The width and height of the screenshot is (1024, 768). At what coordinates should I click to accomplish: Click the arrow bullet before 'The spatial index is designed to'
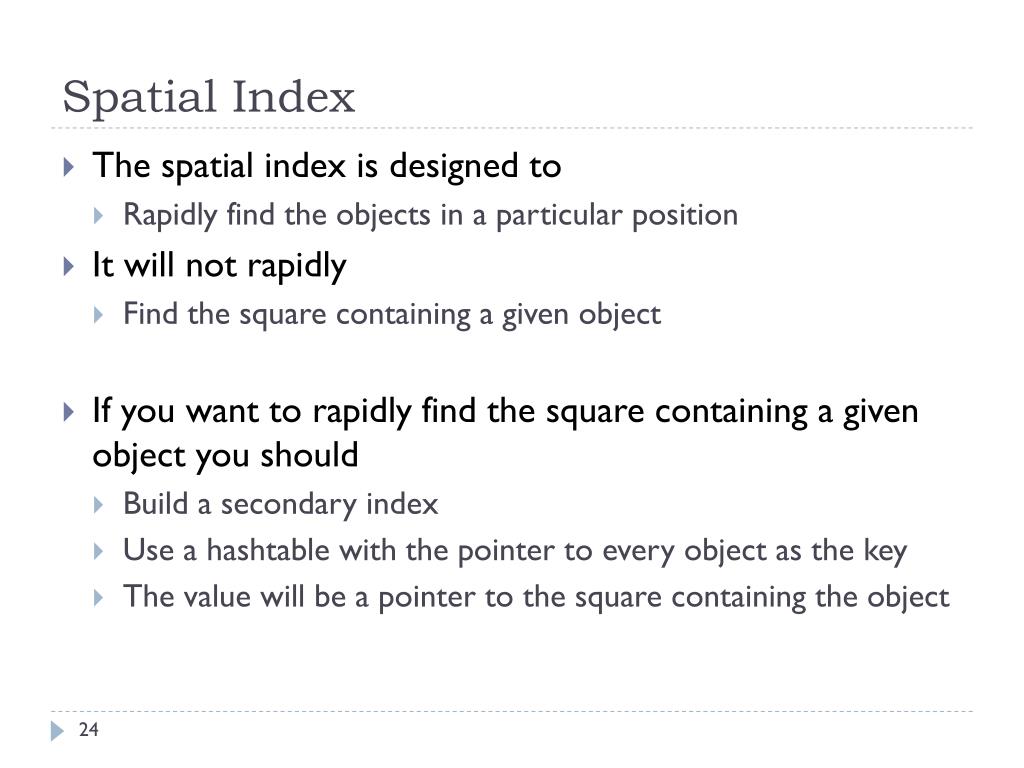(x=69, y=167)
